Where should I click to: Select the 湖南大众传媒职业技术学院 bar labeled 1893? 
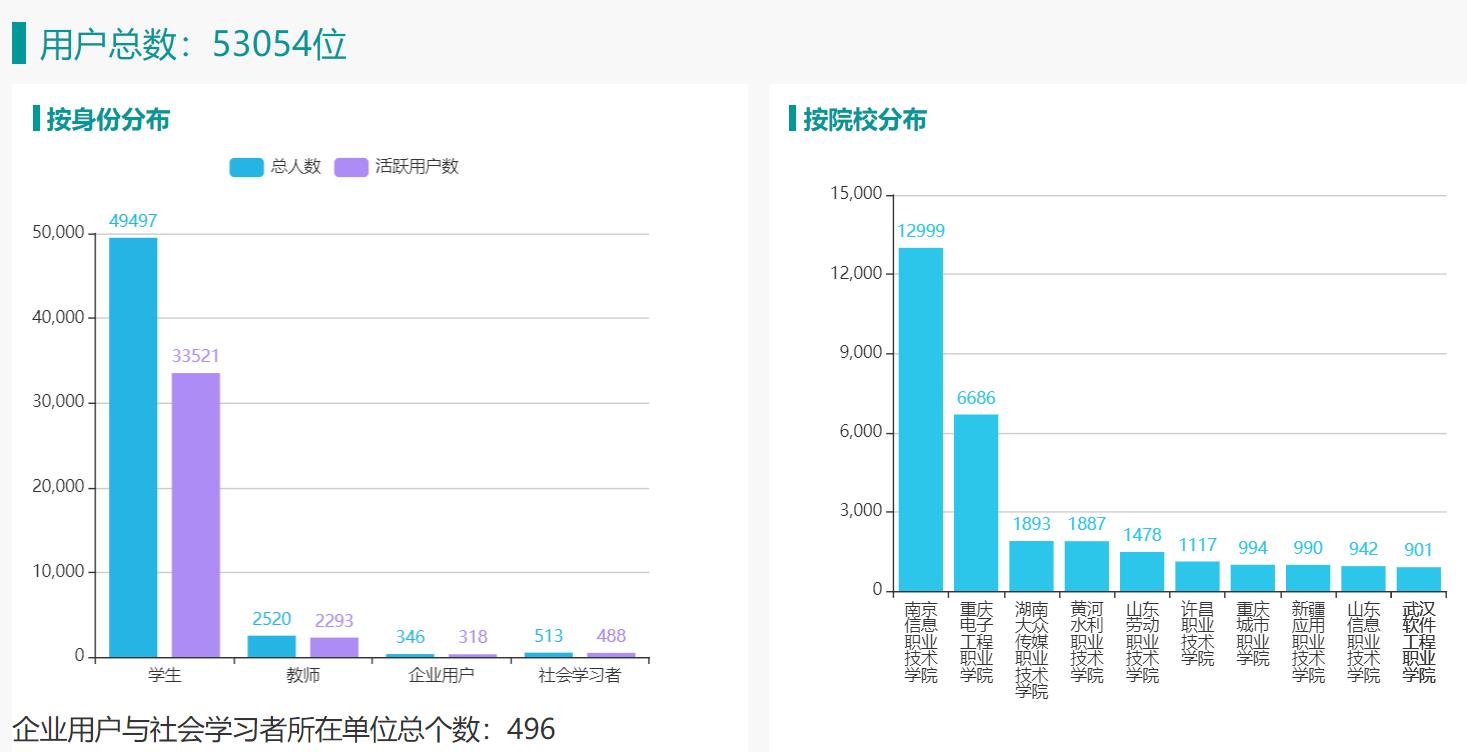click(1031, 566)
